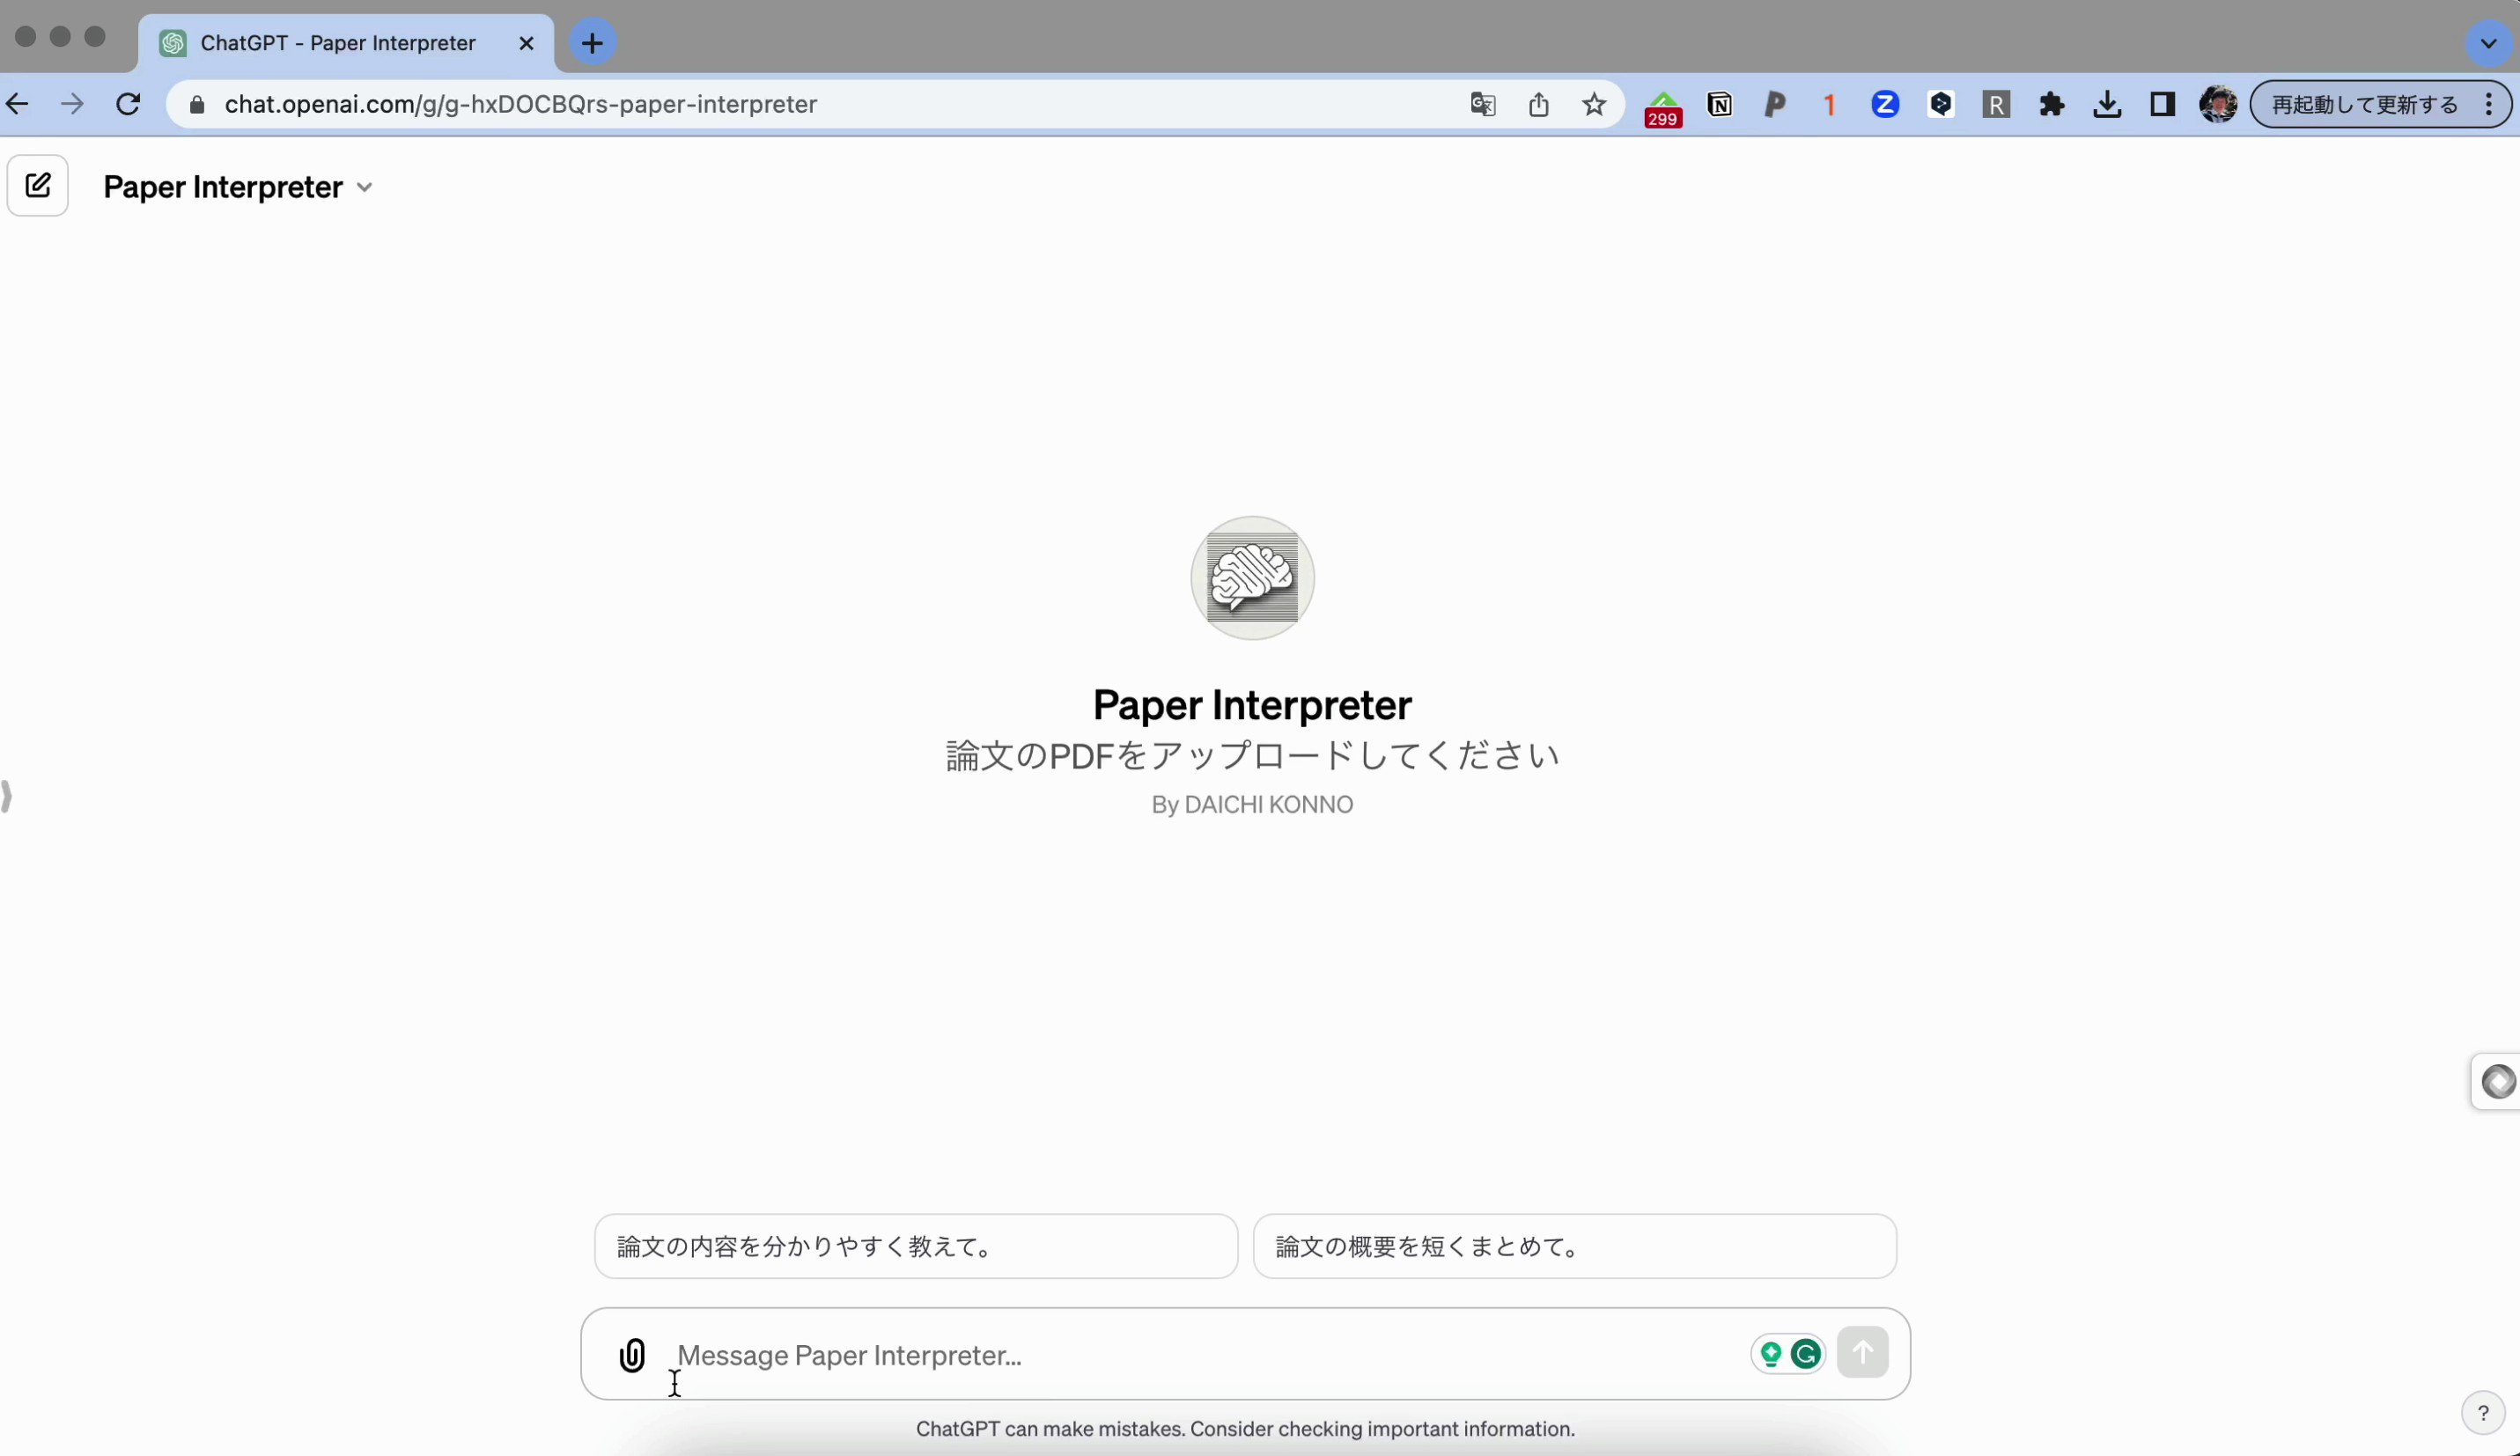Start a new chat with edit icon
This screenshot has width=2520, height=1456.
click(38, 186)
